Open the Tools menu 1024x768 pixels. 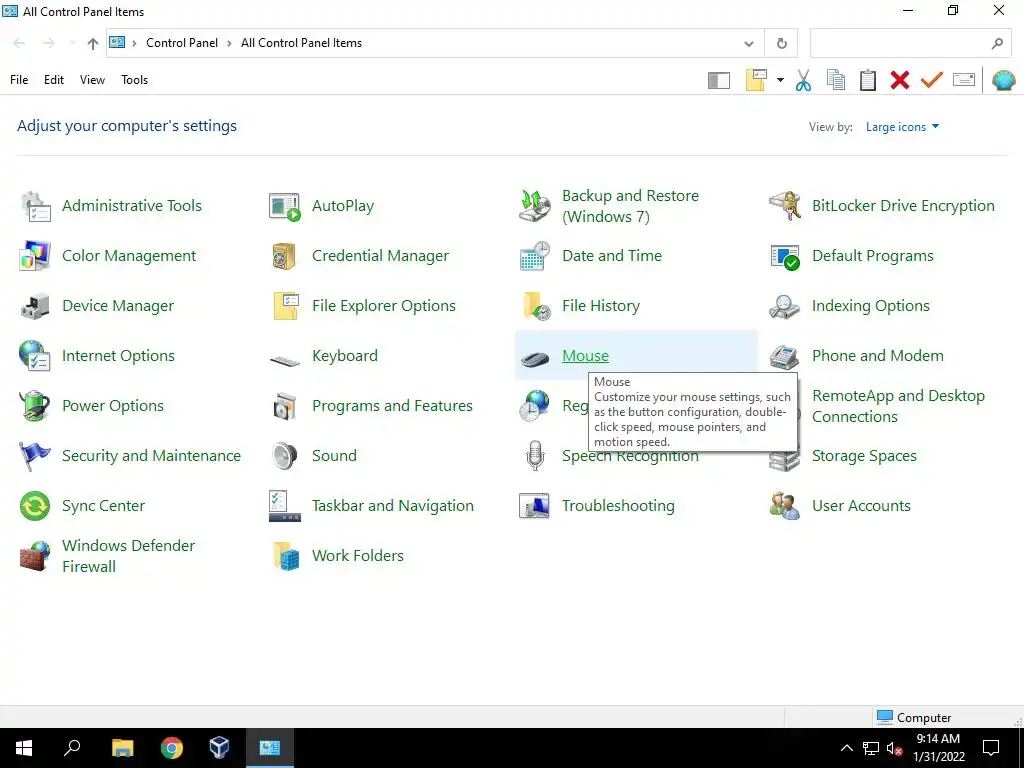tap(135, 80)
